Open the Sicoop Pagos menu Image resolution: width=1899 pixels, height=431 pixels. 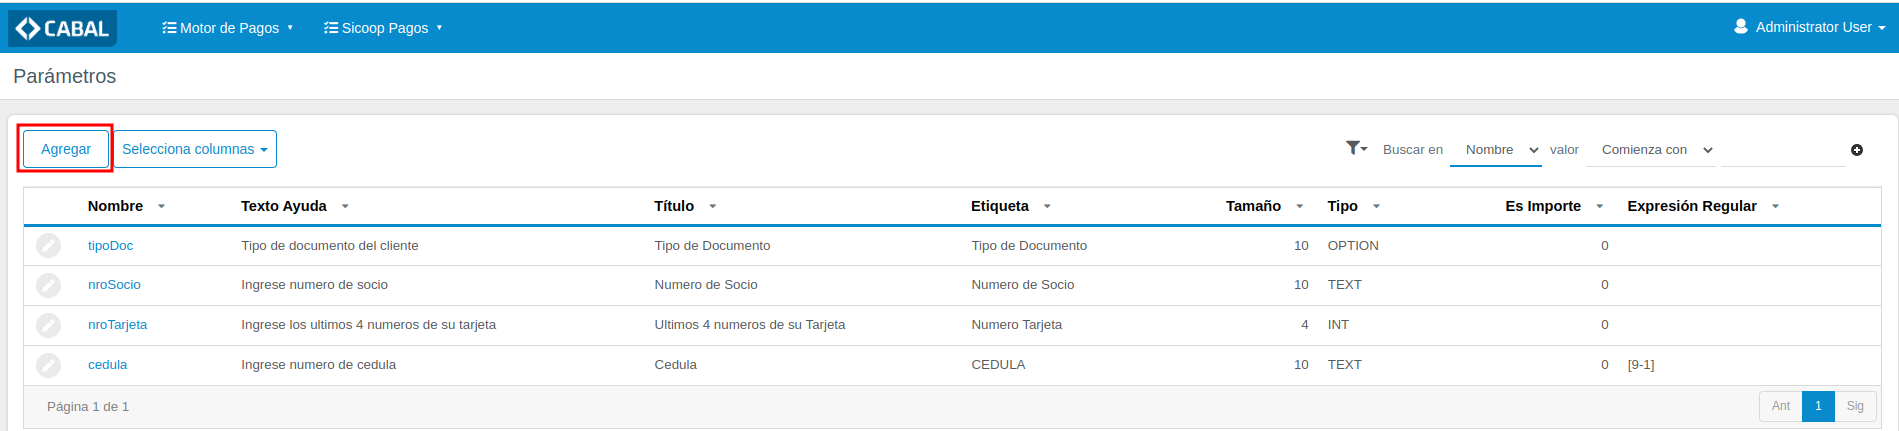click(383, 28)
